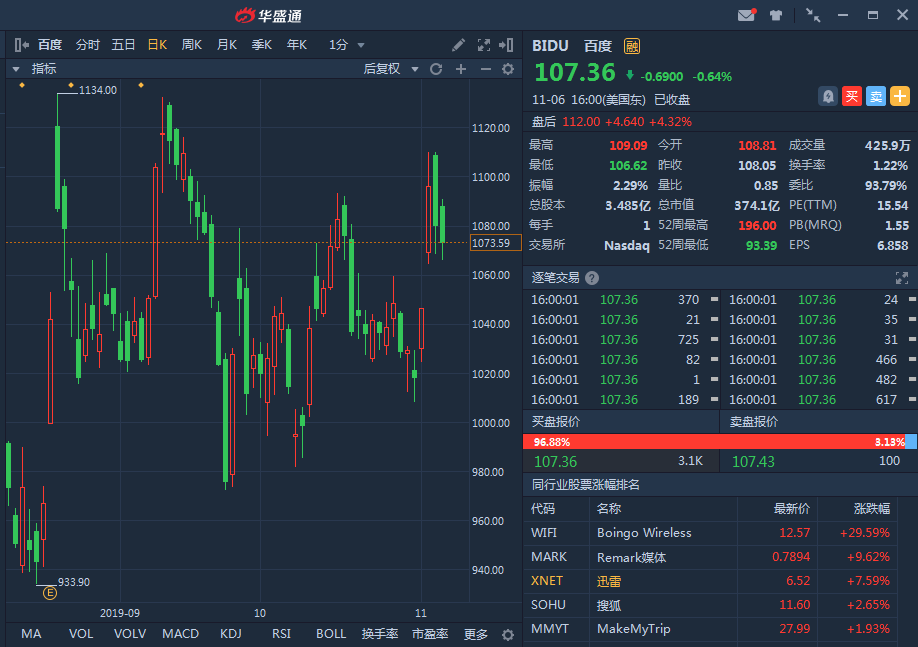Add BIDU to watchlist plus button
The width and height of the screenshot is (918, 647).
tap(900, 96)
